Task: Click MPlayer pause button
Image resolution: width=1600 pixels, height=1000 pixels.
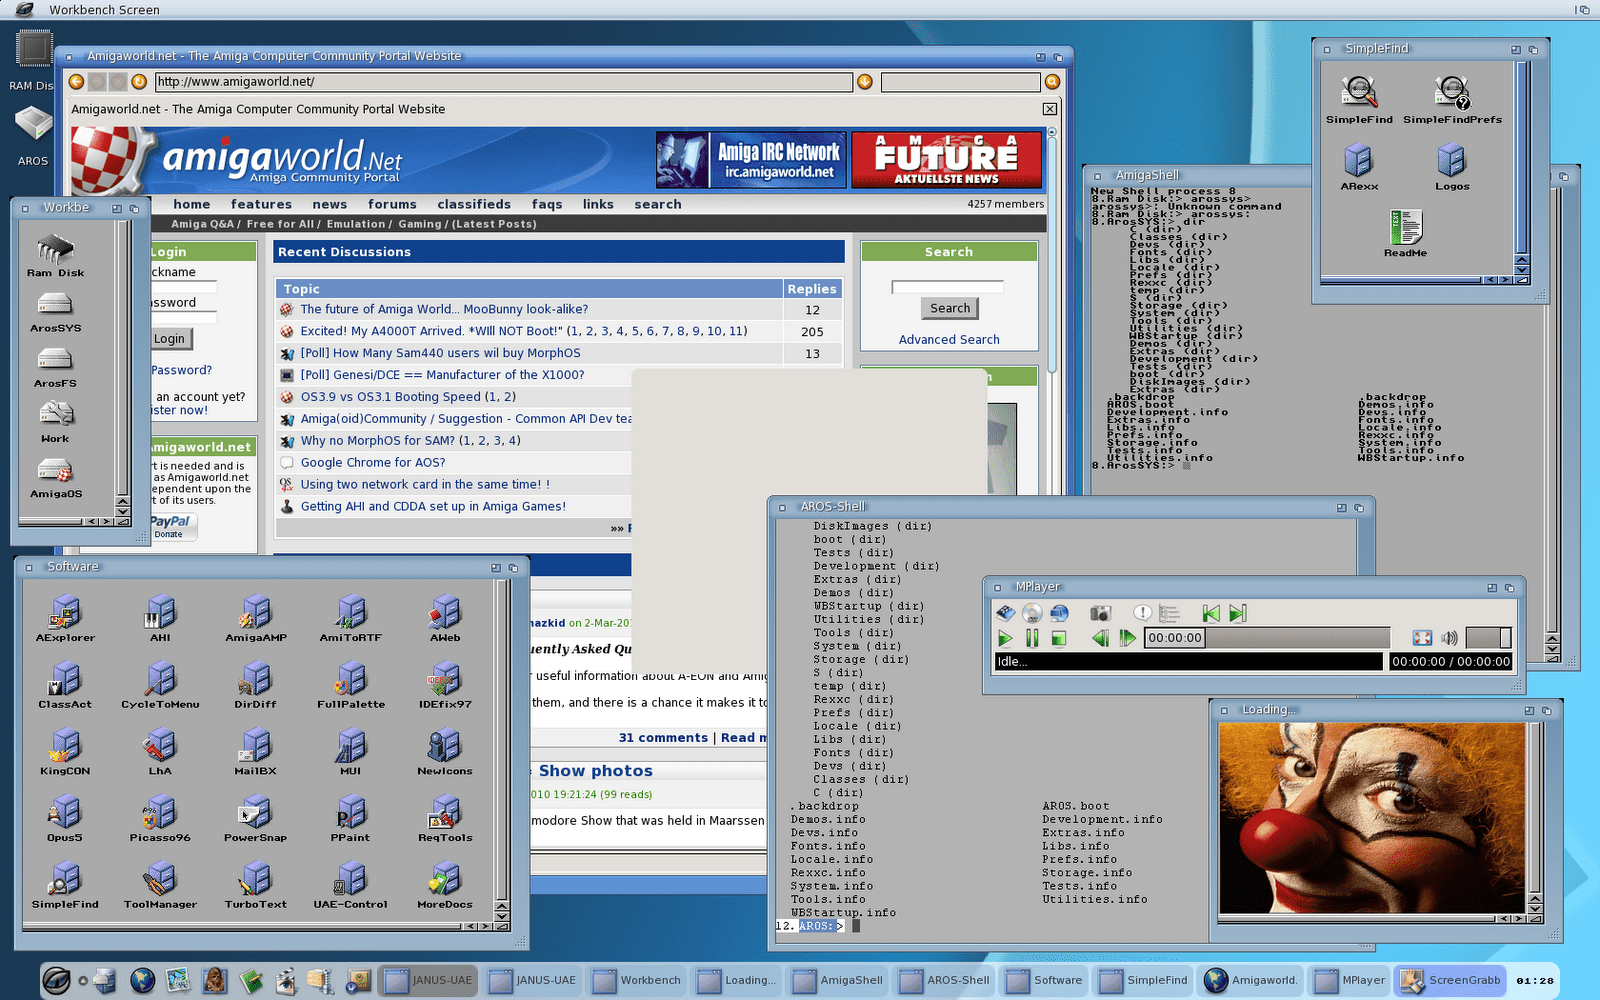Action: tap(1032, 638)
